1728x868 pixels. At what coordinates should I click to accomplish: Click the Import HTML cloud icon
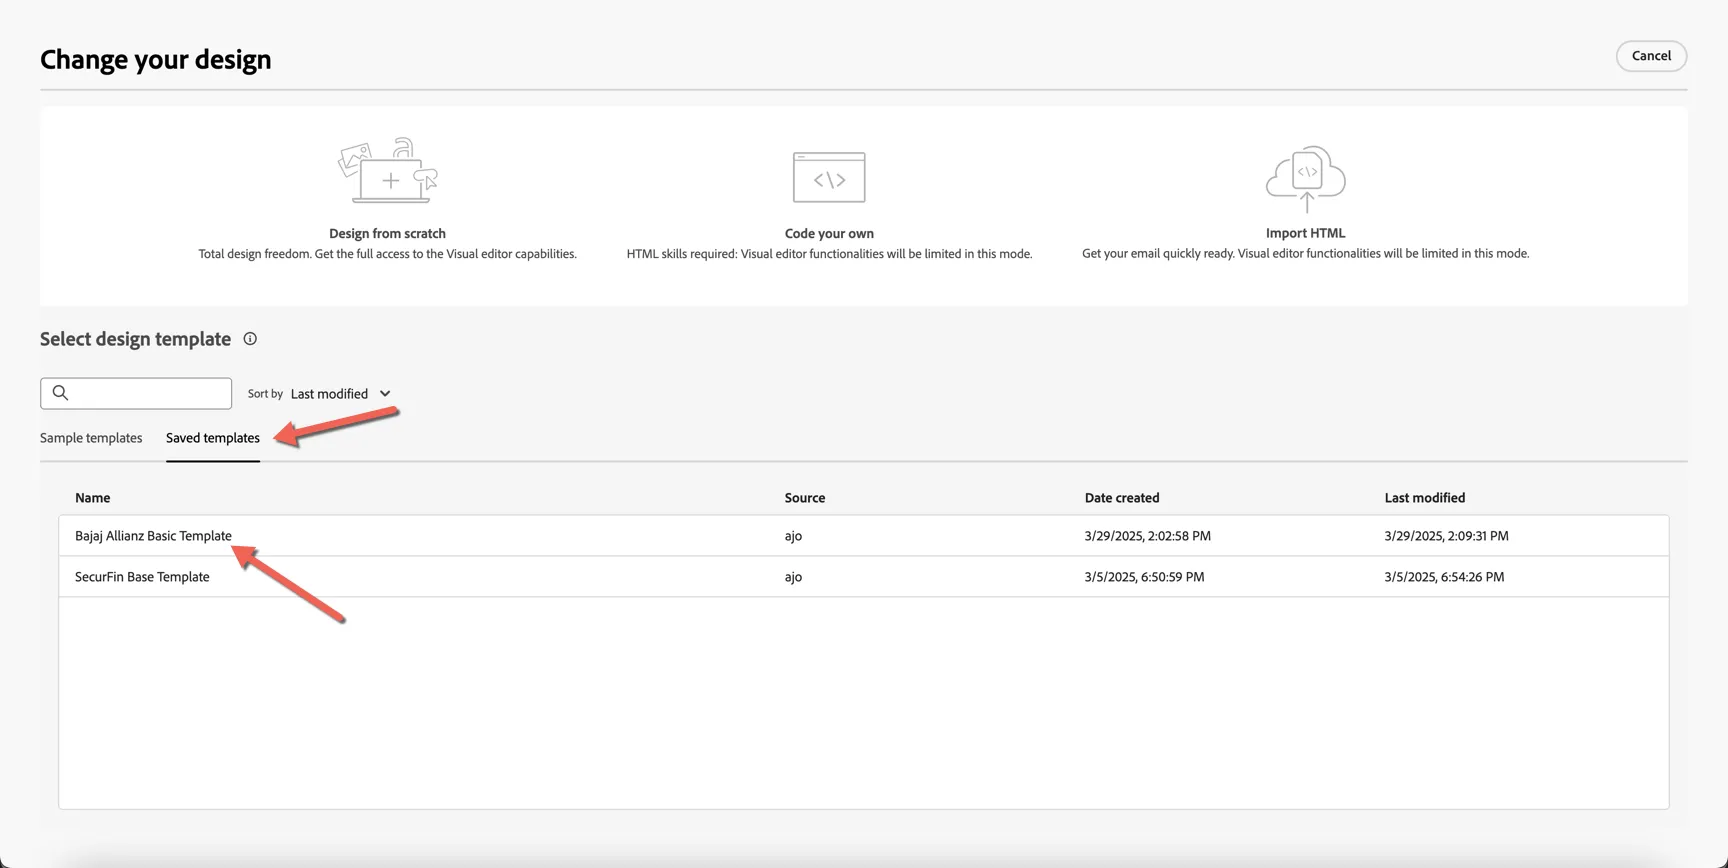tap(1306, 179)
